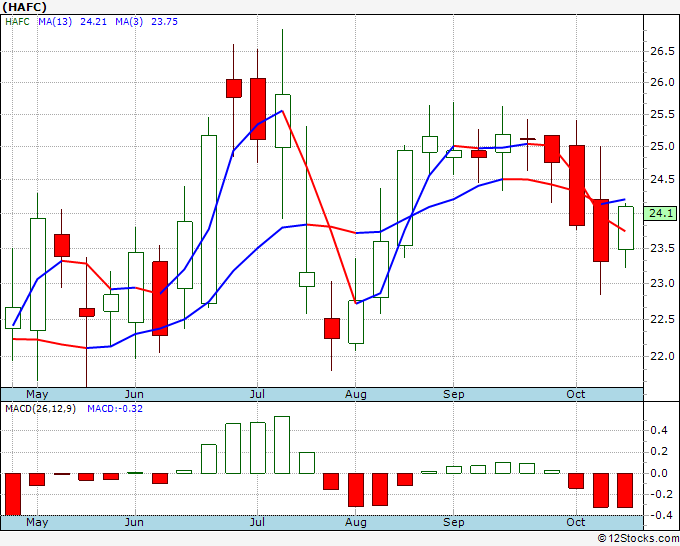
Task: Click the Jun label on MACD time axis
Action: (x=134, y=522)
